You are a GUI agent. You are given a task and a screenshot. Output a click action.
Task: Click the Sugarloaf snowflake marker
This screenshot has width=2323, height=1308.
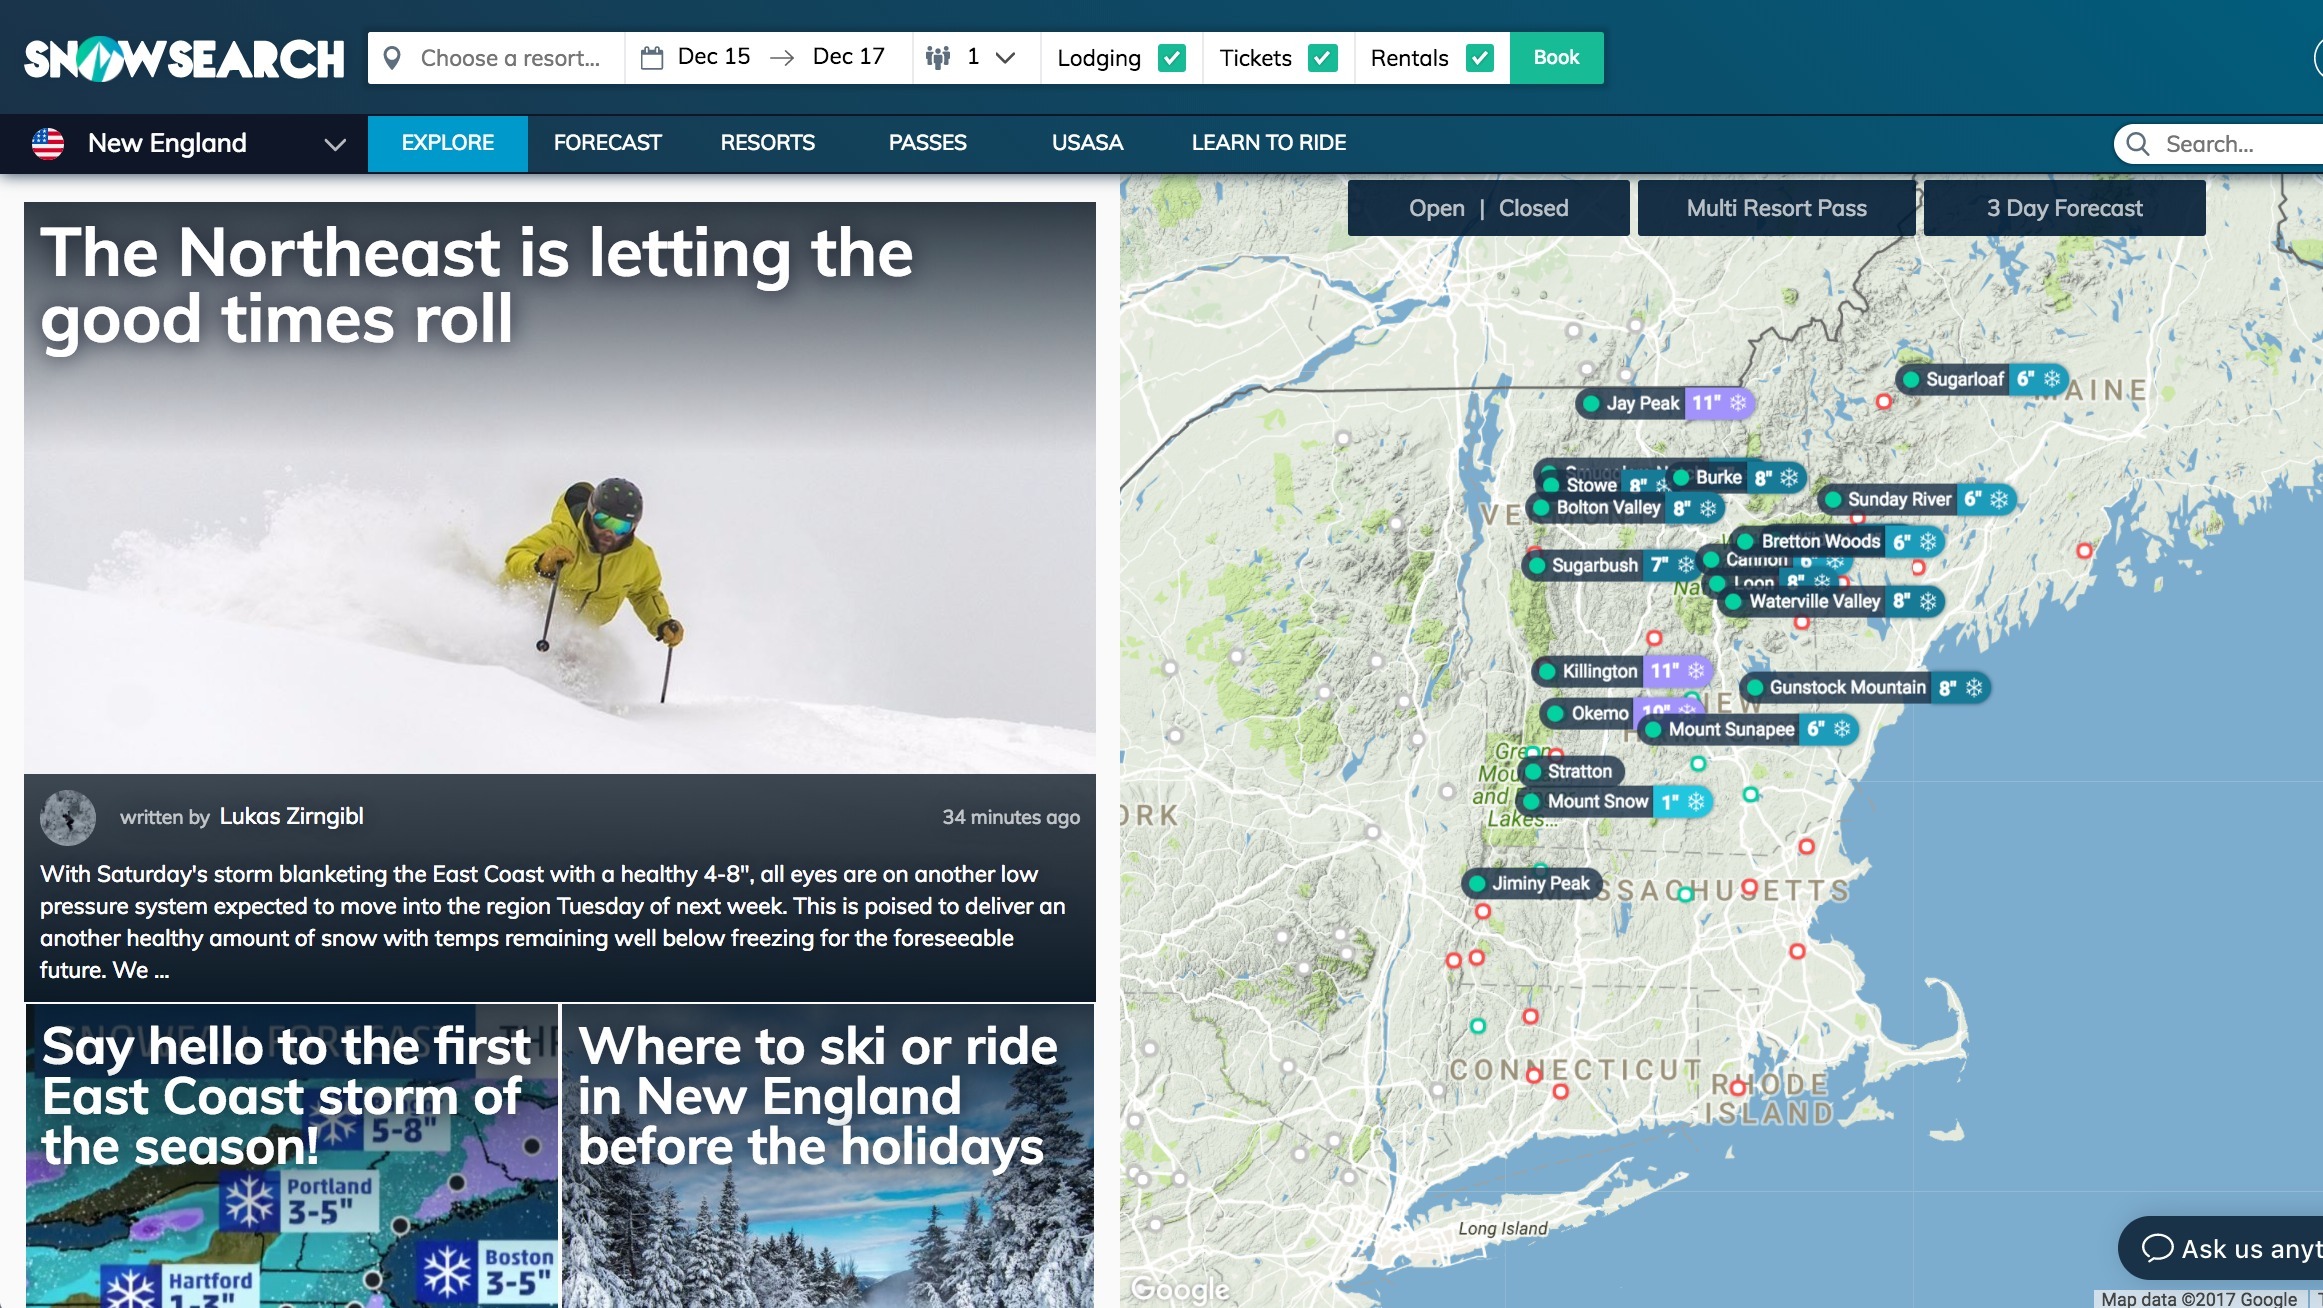[x=2052, y=379]
